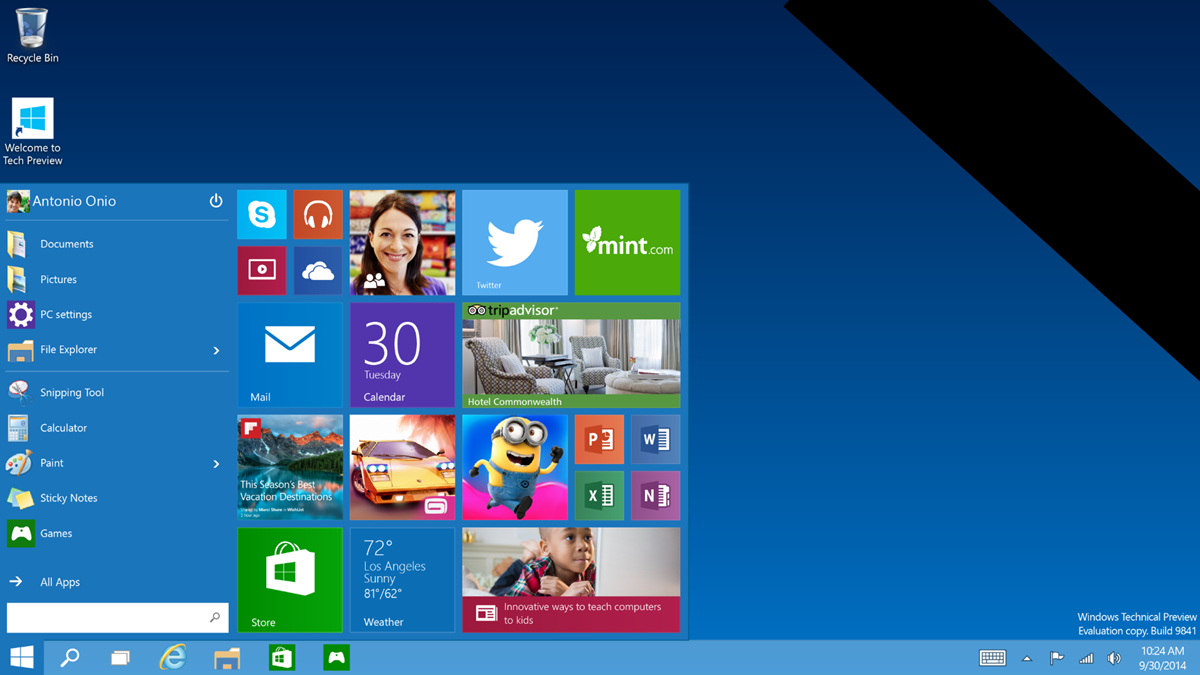The height and width of the screenshot is (675, 1200).
Task: Click the network signal tray icon
Action: (1086, 658)
